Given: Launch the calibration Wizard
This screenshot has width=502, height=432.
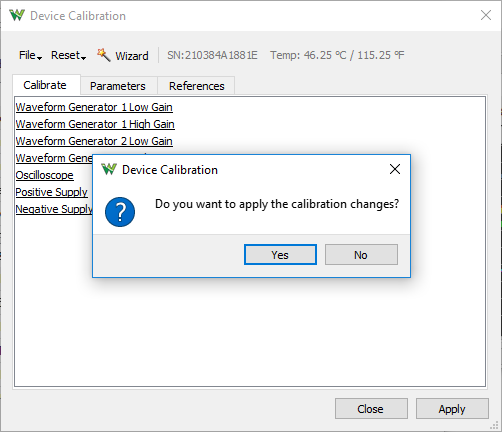Looking at the screenshot, I should (x=123, y=55).
